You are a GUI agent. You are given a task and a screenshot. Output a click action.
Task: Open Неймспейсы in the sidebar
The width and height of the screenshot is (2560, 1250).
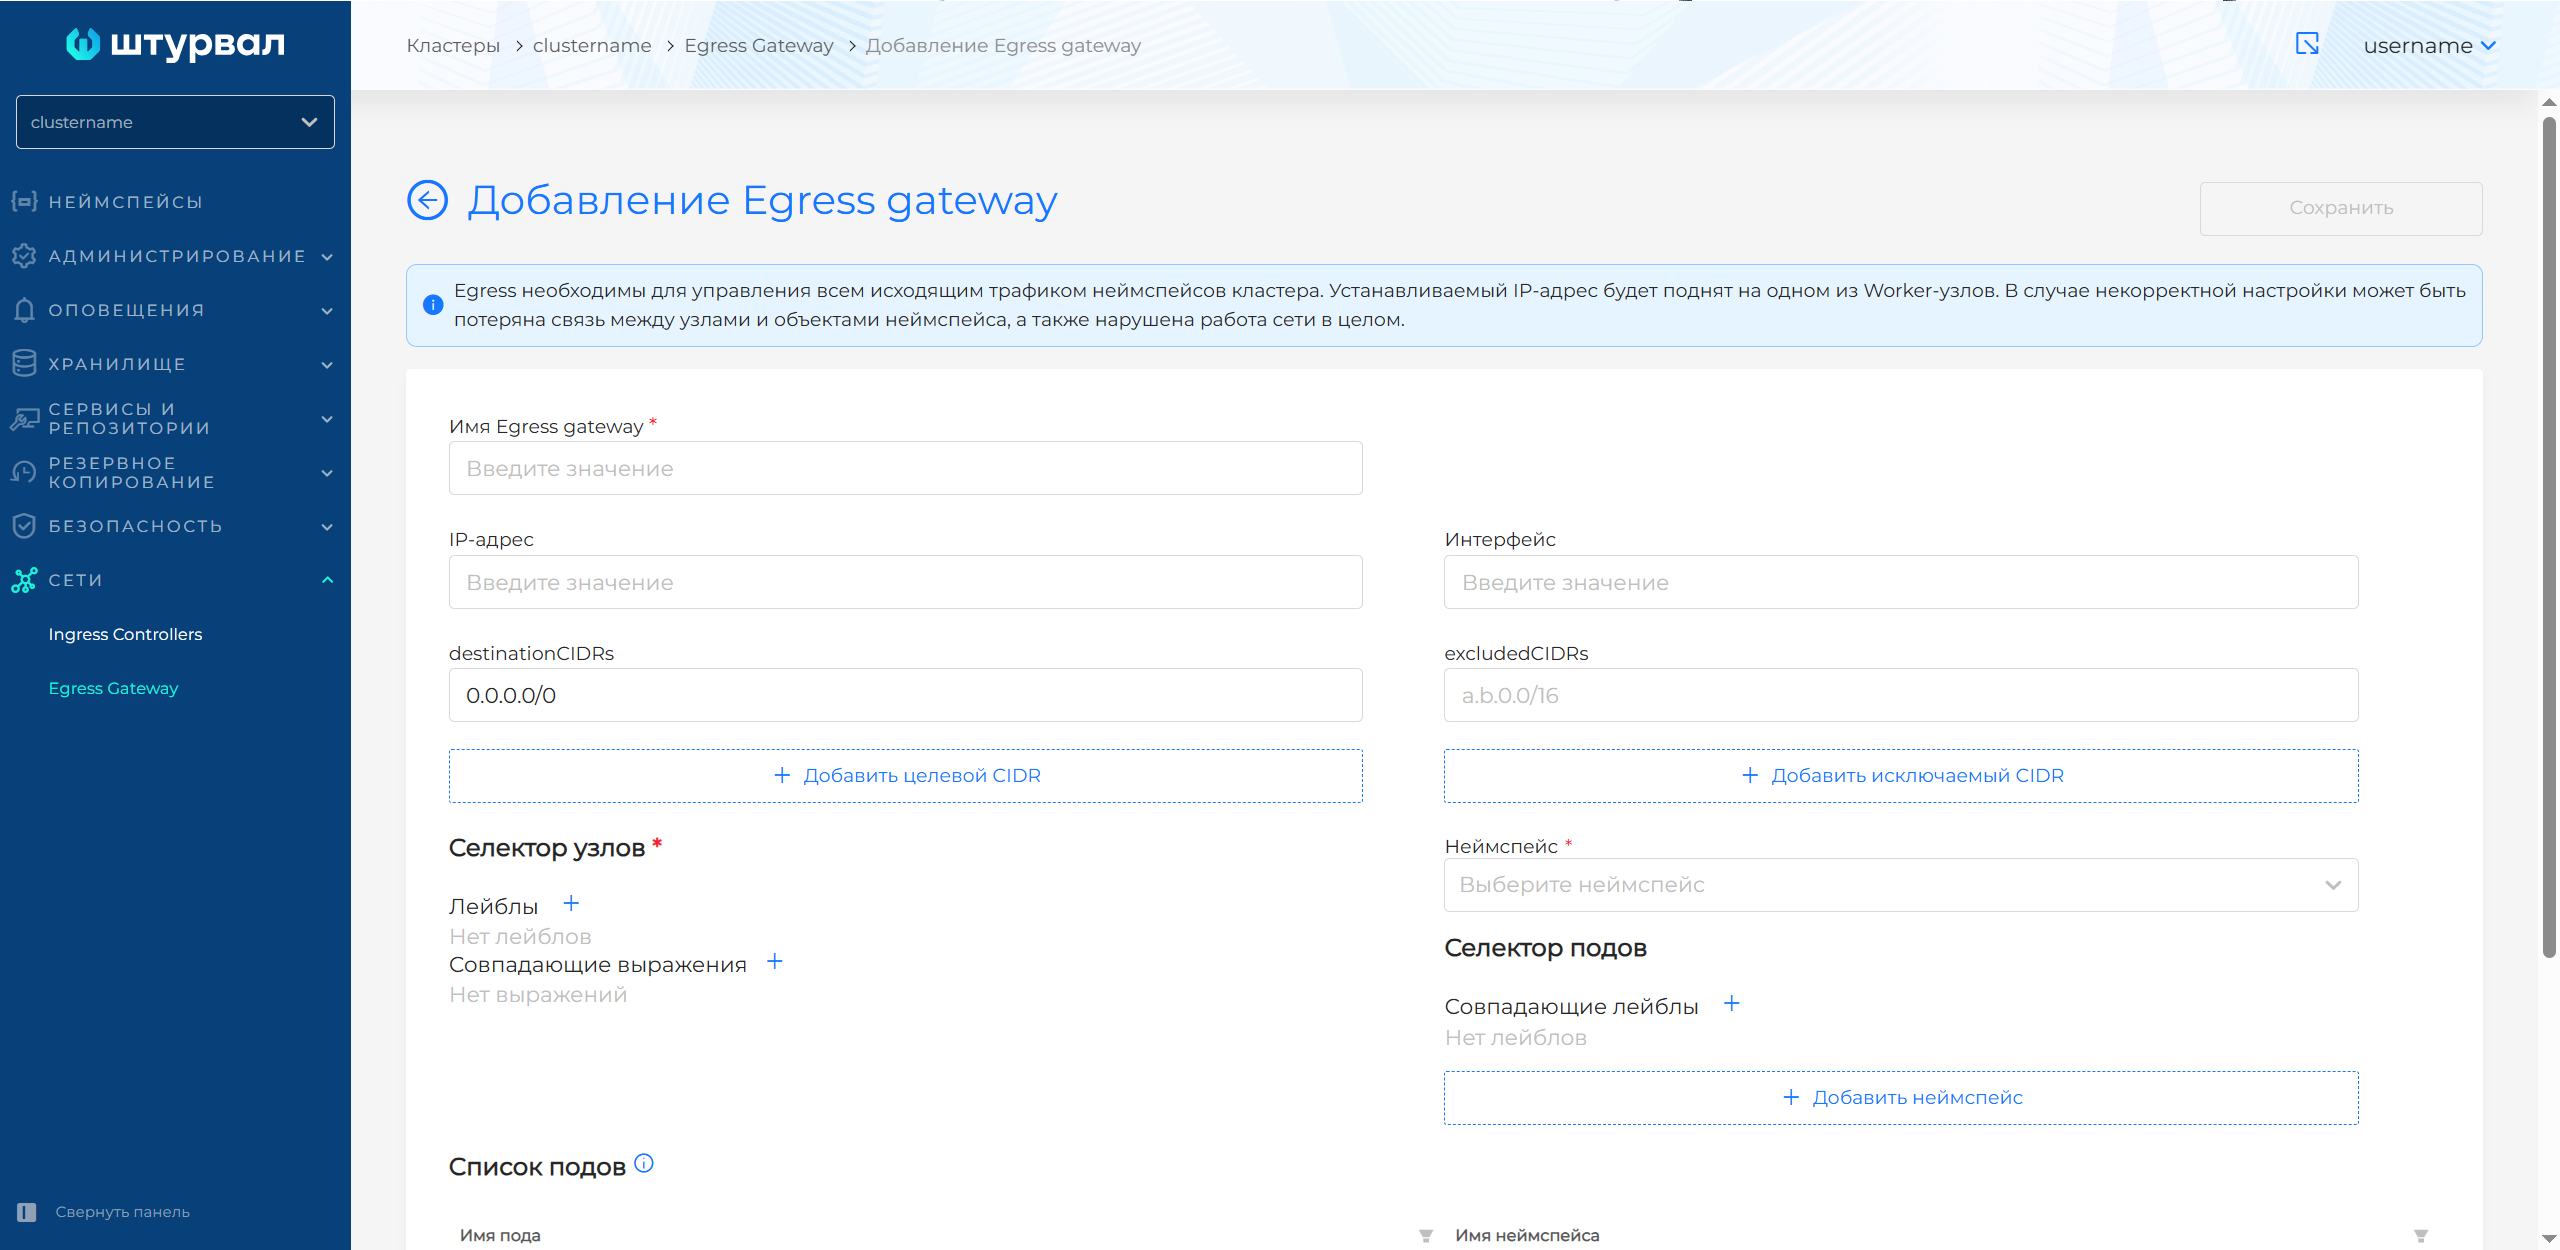pyautogui.click(x=125, y=202)
